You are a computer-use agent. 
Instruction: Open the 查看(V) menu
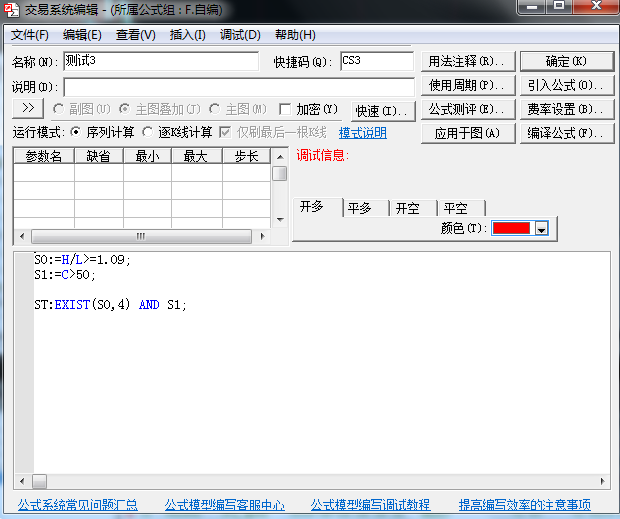pos(136,35)
